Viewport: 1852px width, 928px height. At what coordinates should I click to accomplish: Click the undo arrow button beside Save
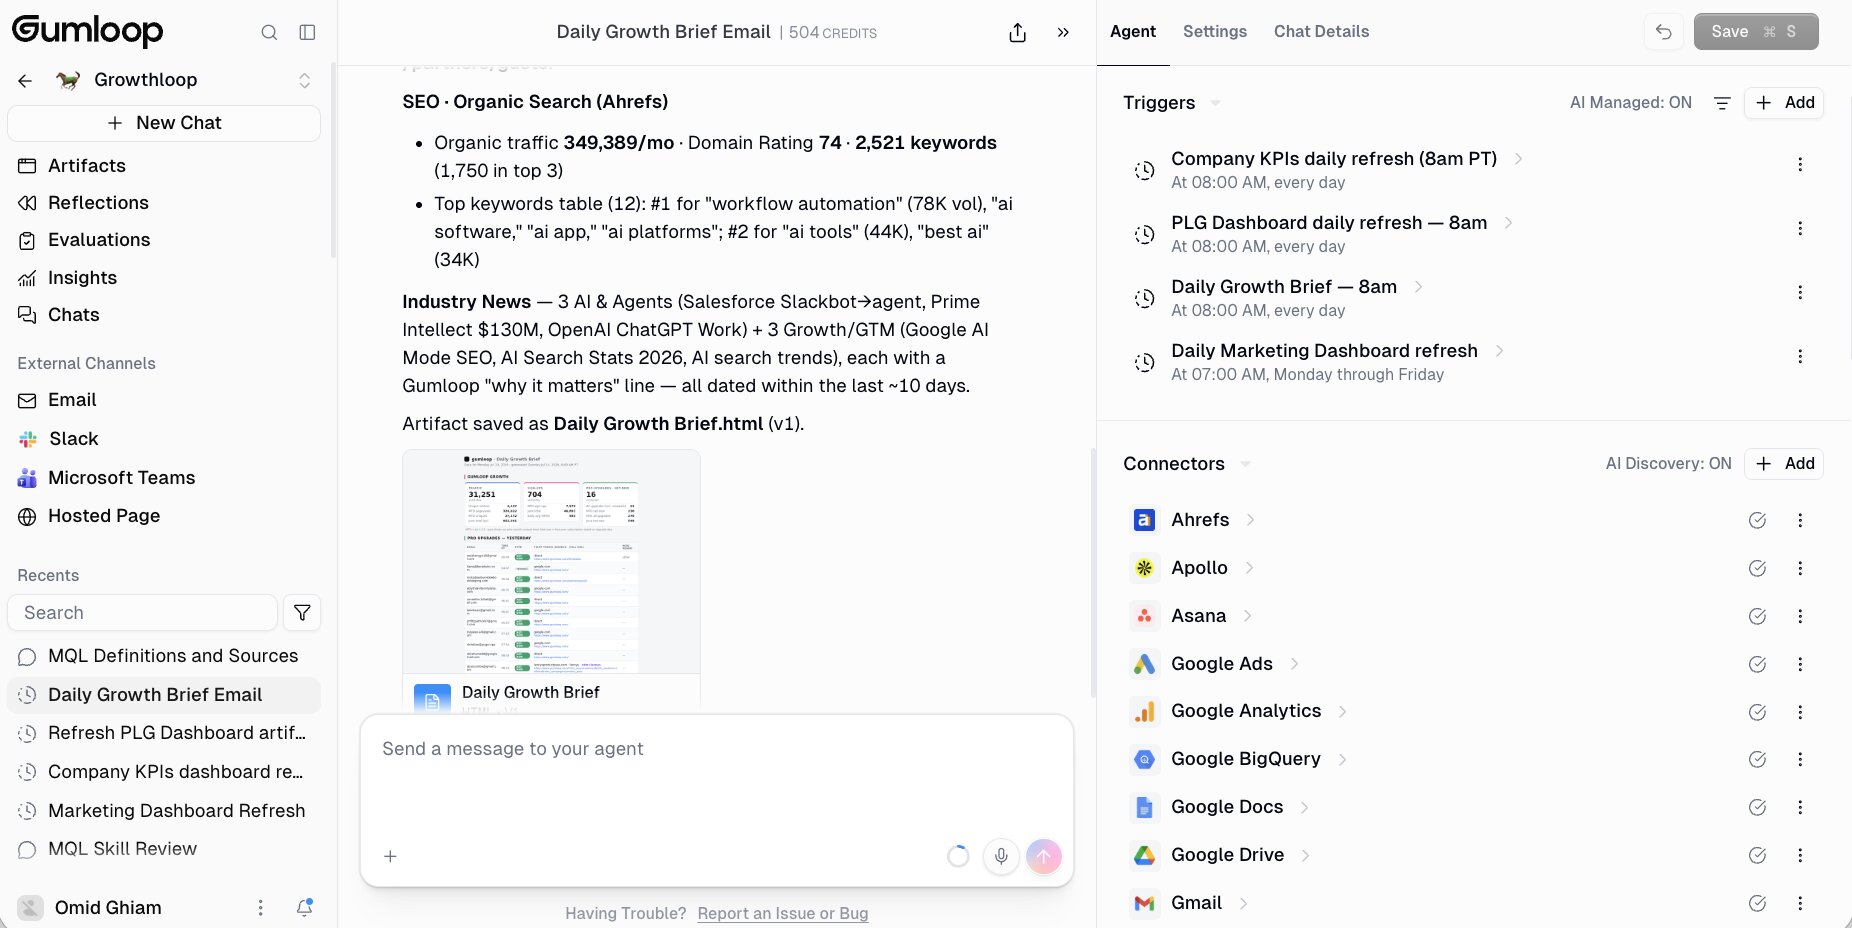click(x=1664, y=32)
